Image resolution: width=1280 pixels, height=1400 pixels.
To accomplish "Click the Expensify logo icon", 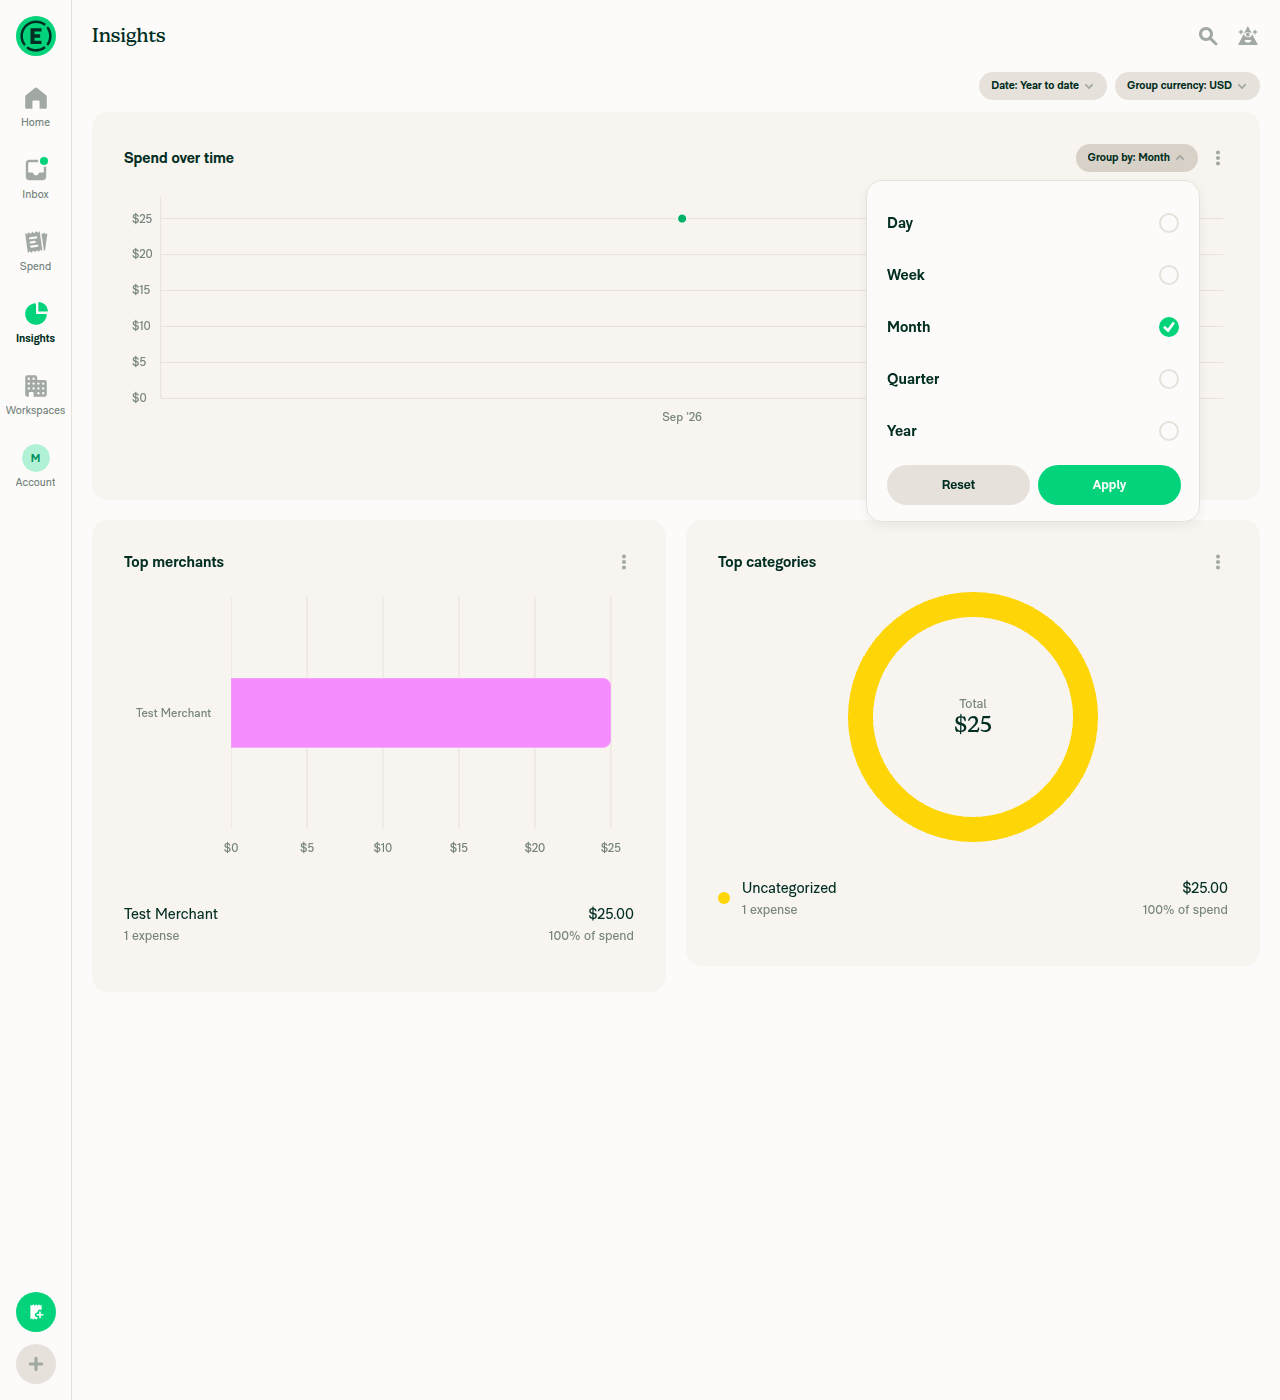I will coord(36,36).
